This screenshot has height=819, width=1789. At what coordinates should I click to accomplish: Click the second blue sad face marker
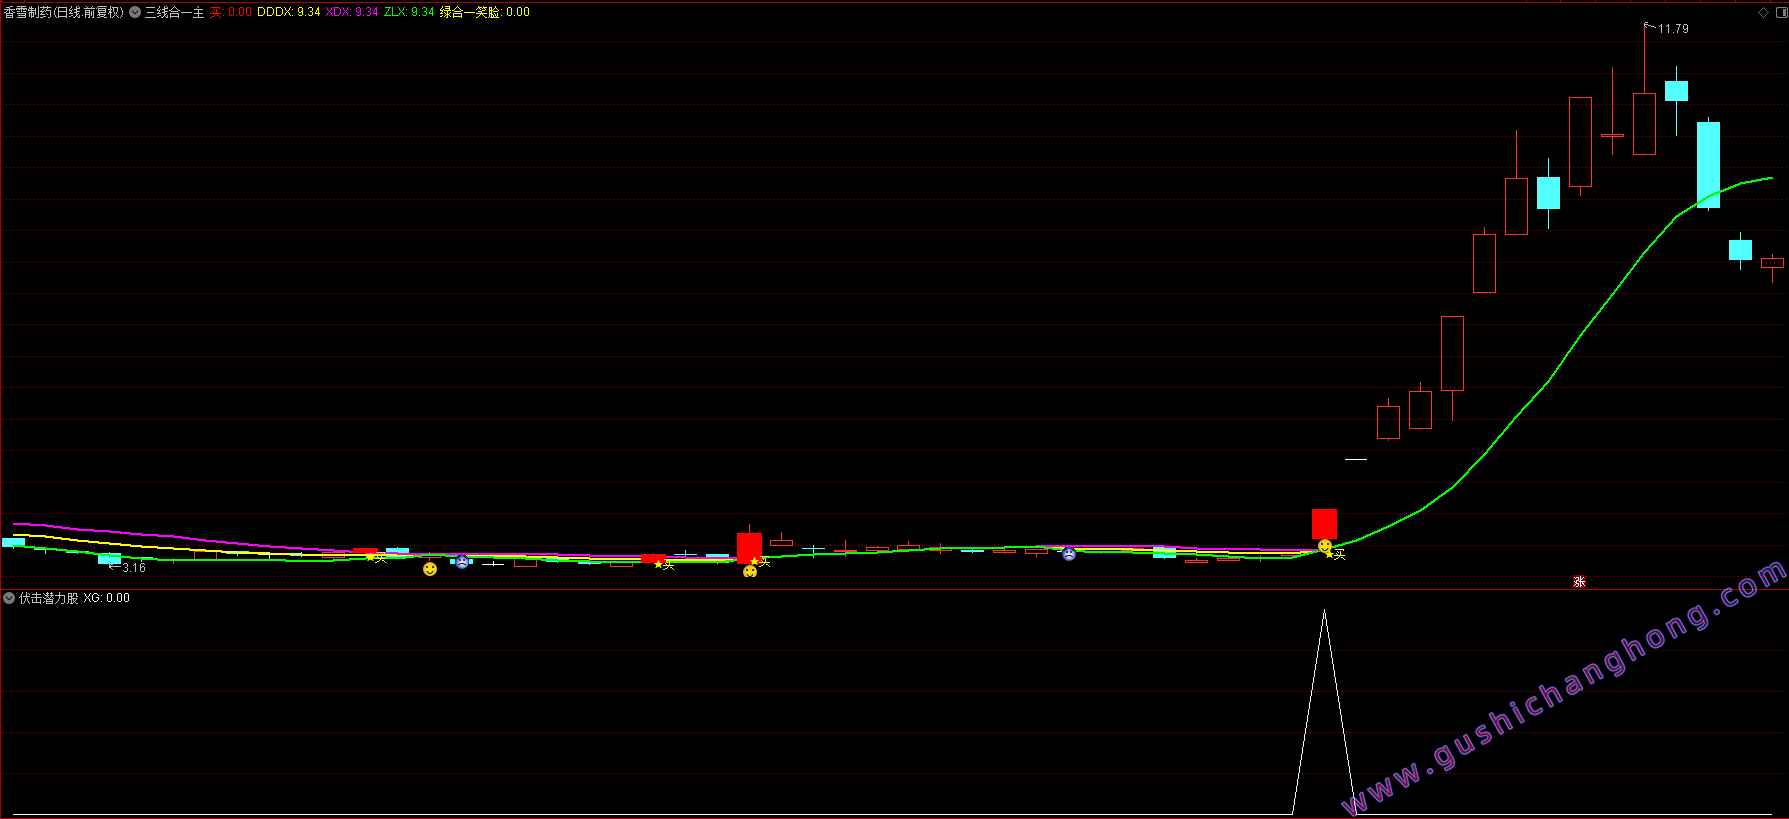pos(1069,553)
